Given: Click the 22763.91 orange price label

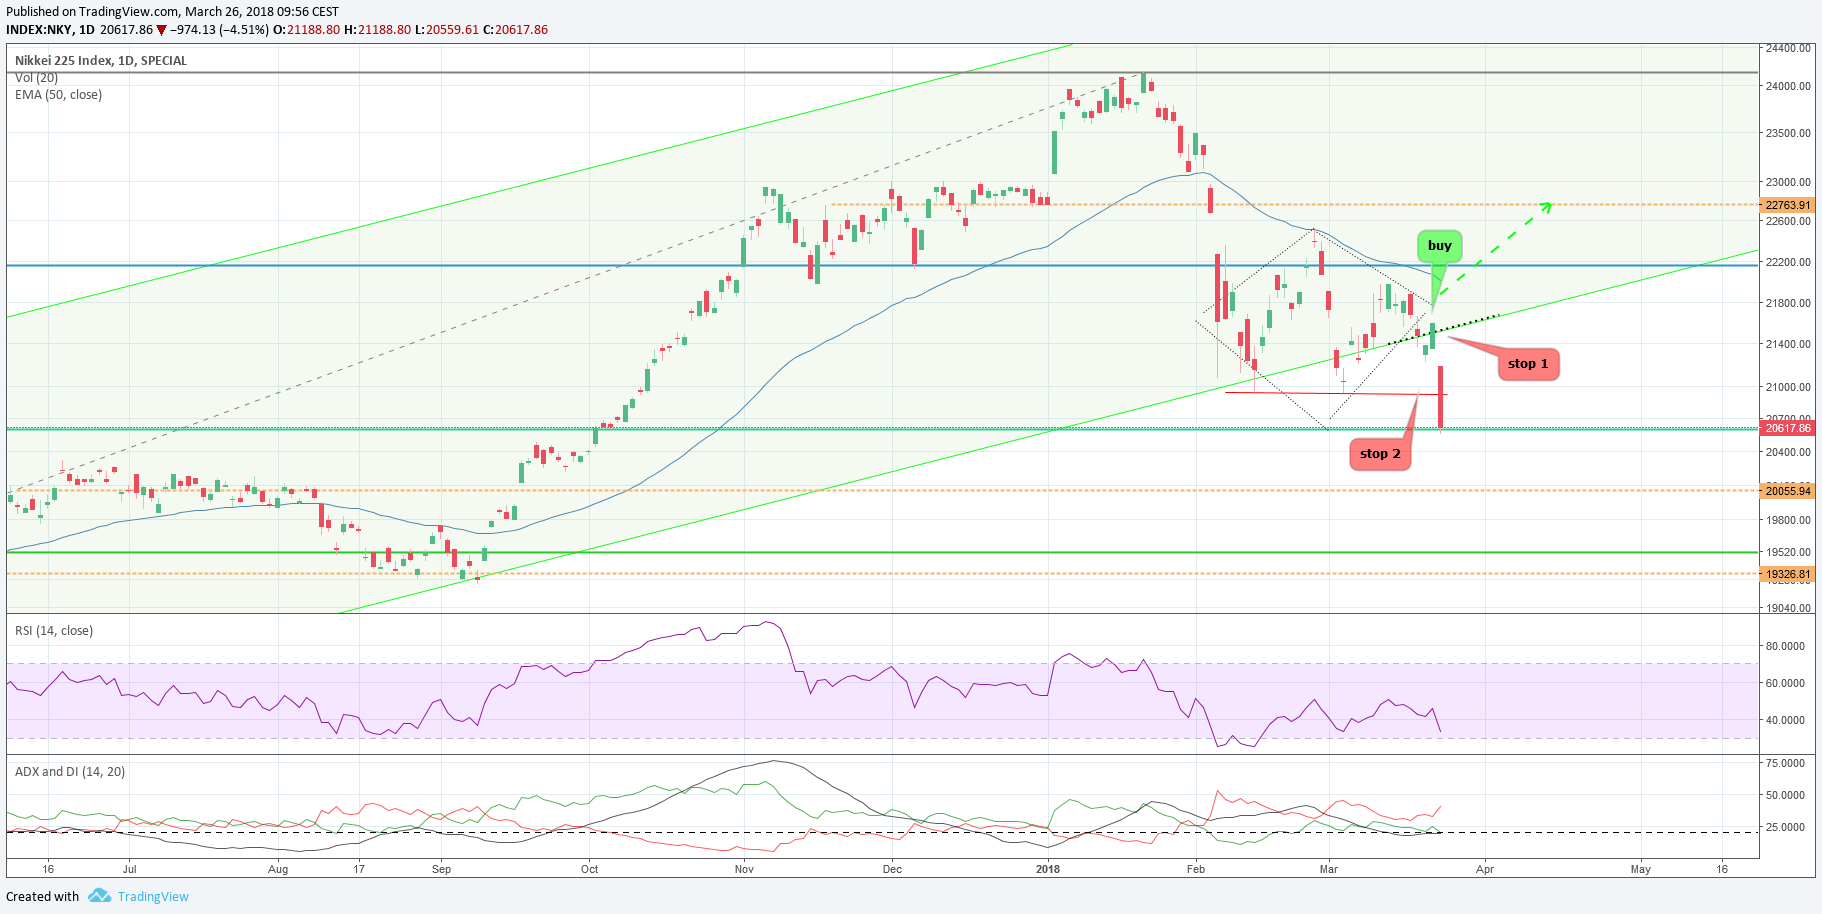Looking at the screenshot, I should [1787, 205].
